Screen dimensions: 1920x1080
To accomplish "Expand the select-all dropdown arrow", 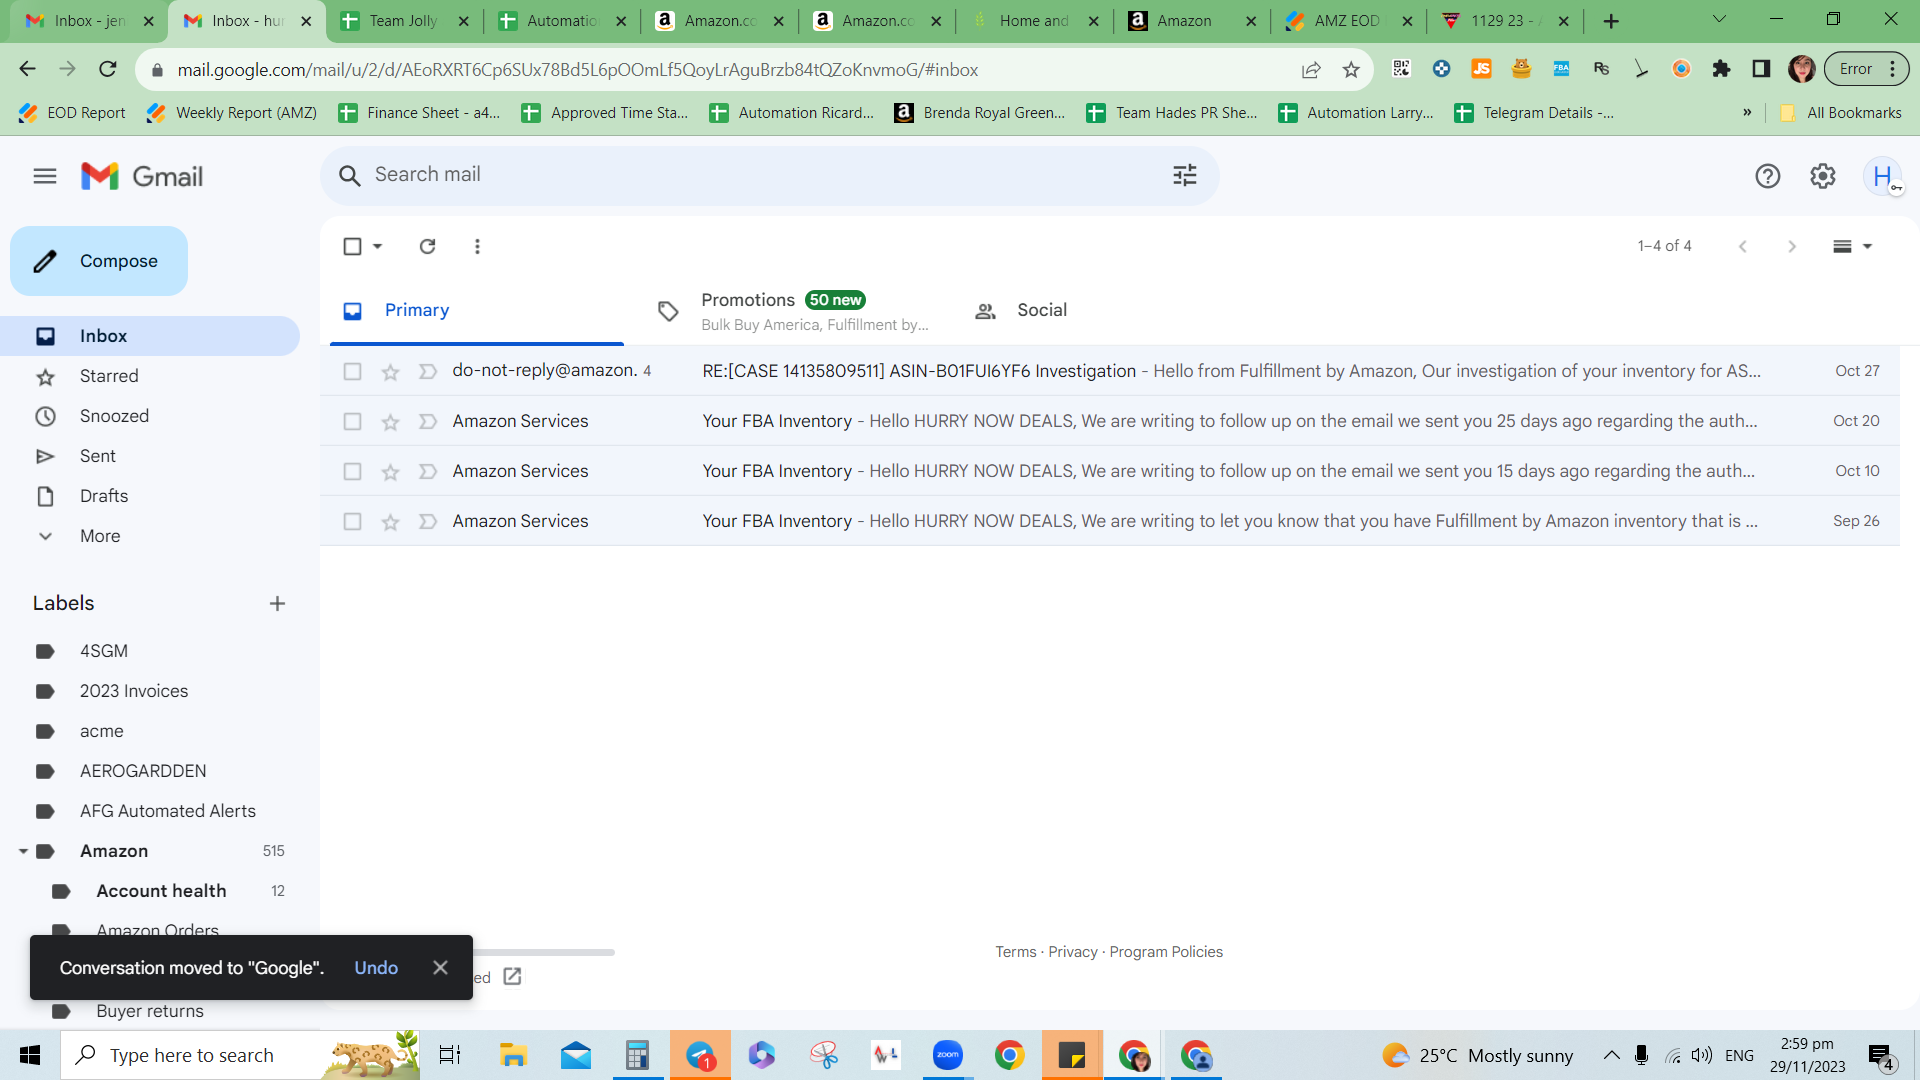I will [x=377, y=246].
